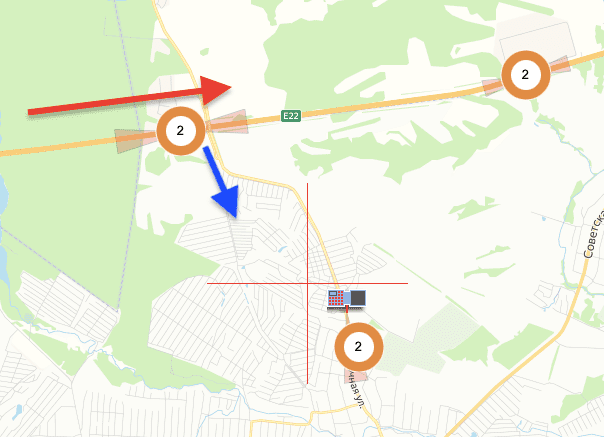Viewport: 604px width, 437px height.
Task: Click the pink sector right of top-right cluster
Action: coord(559,65)
